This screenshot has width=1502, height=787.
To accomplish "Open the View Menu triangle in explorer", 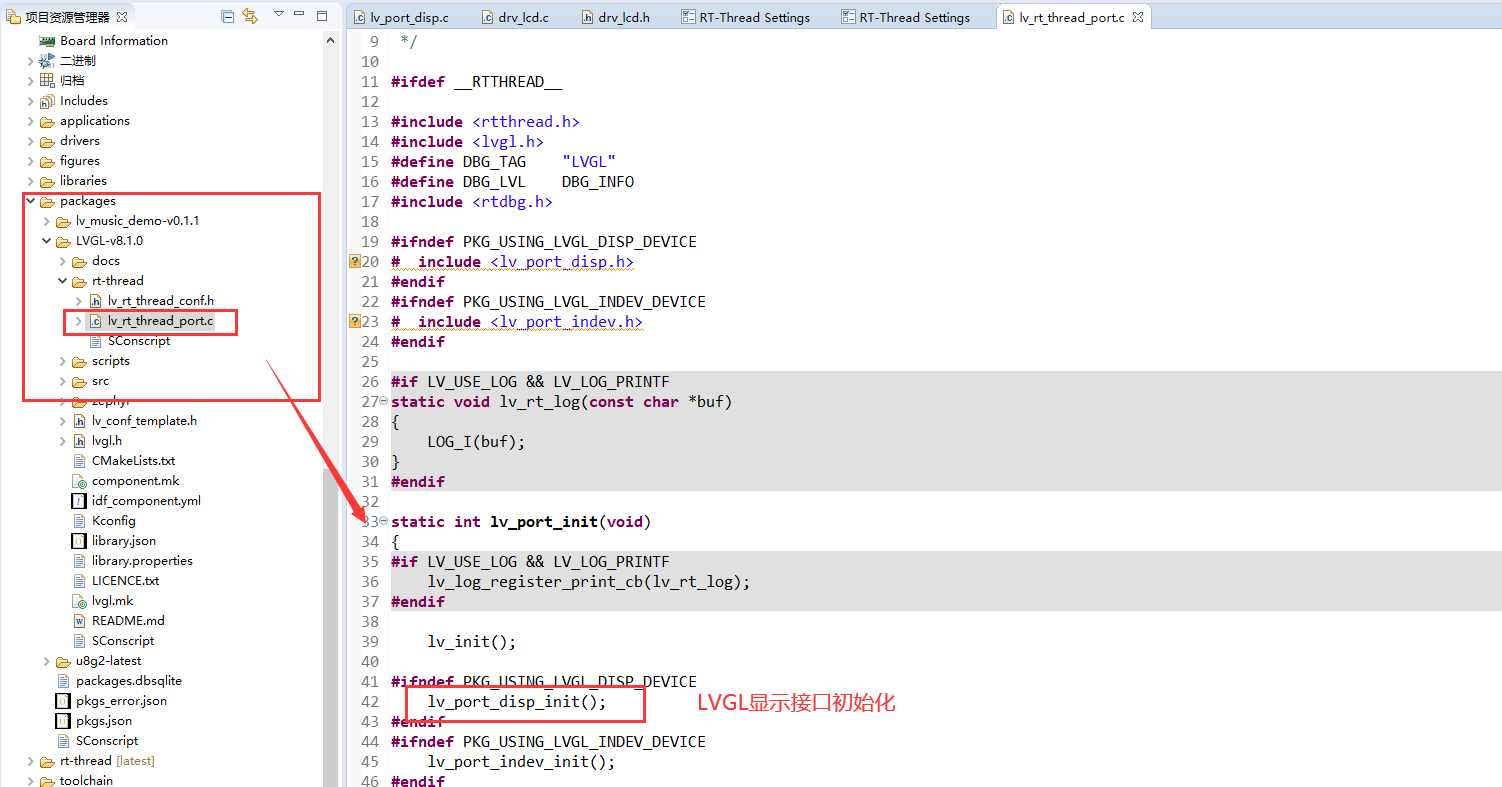I will coord(279,16).
